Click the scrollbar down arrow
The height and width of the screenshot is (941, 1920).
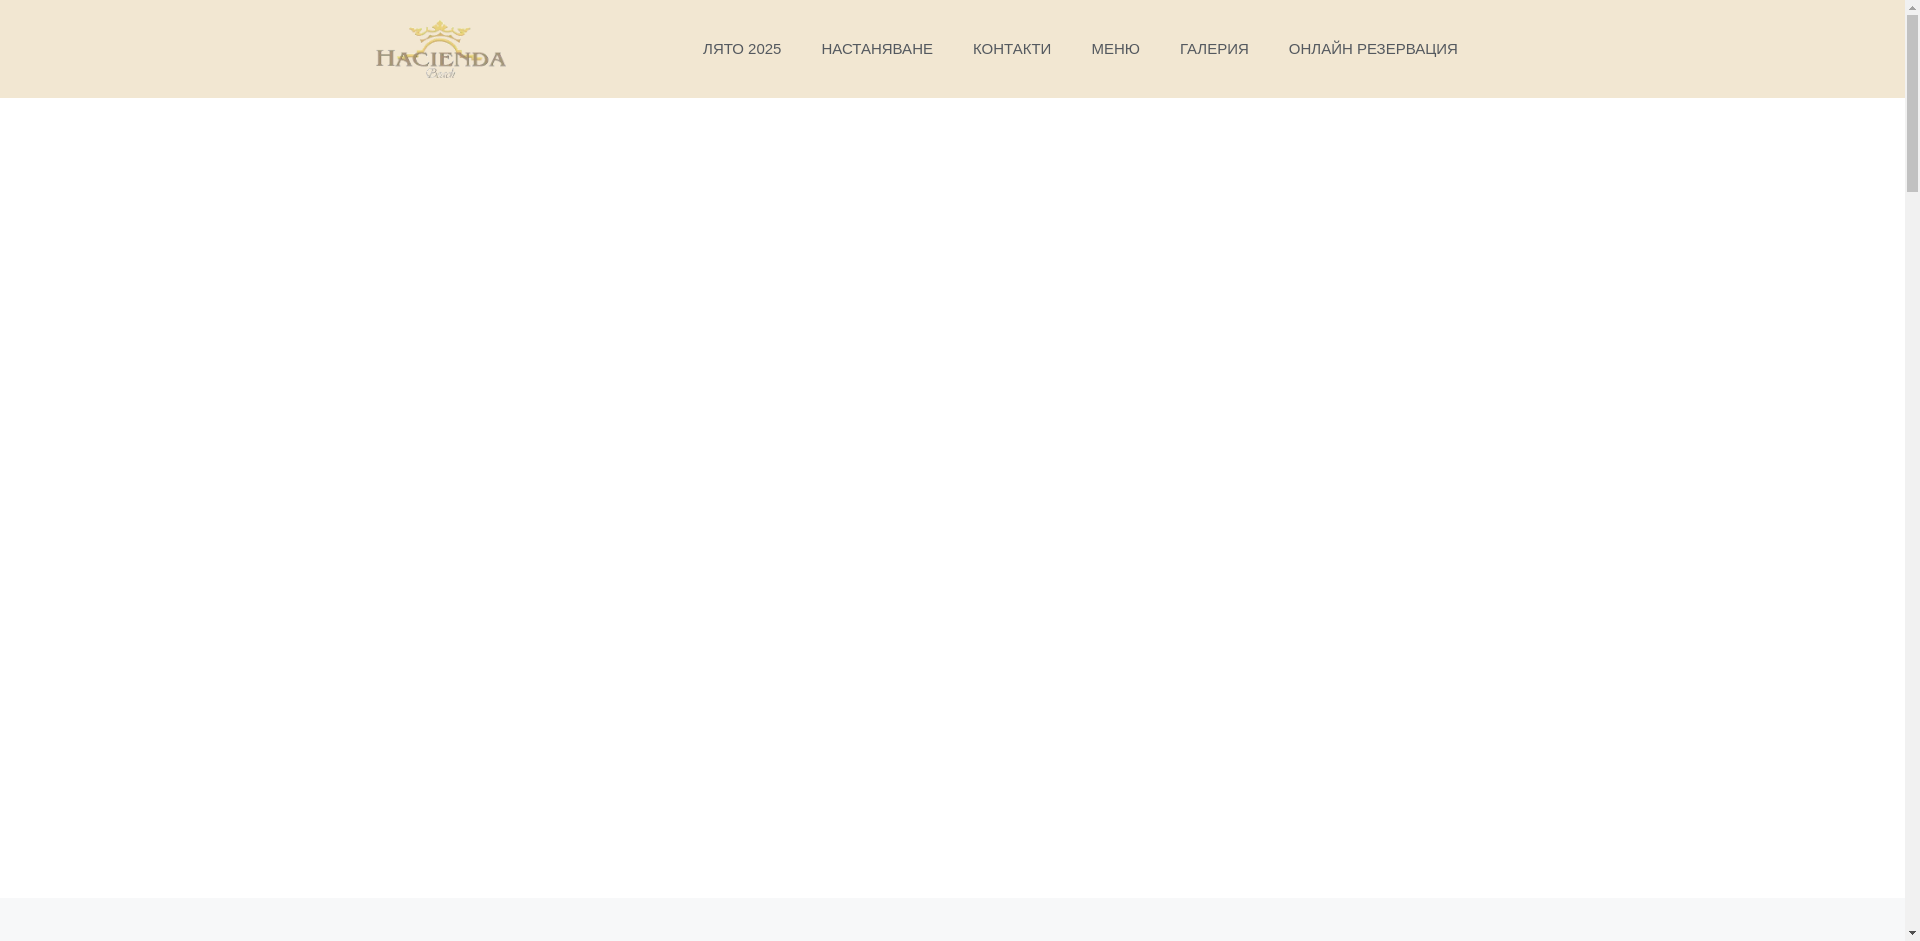coord(1912,933)
